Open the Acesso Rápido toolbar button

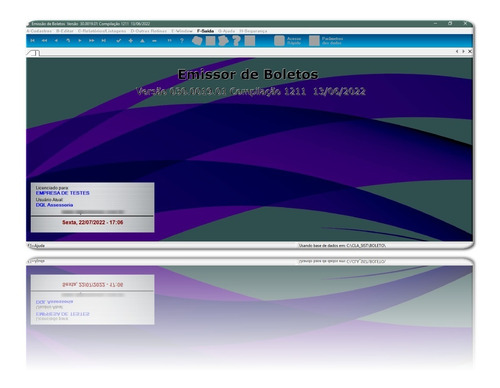pos(287,41)
